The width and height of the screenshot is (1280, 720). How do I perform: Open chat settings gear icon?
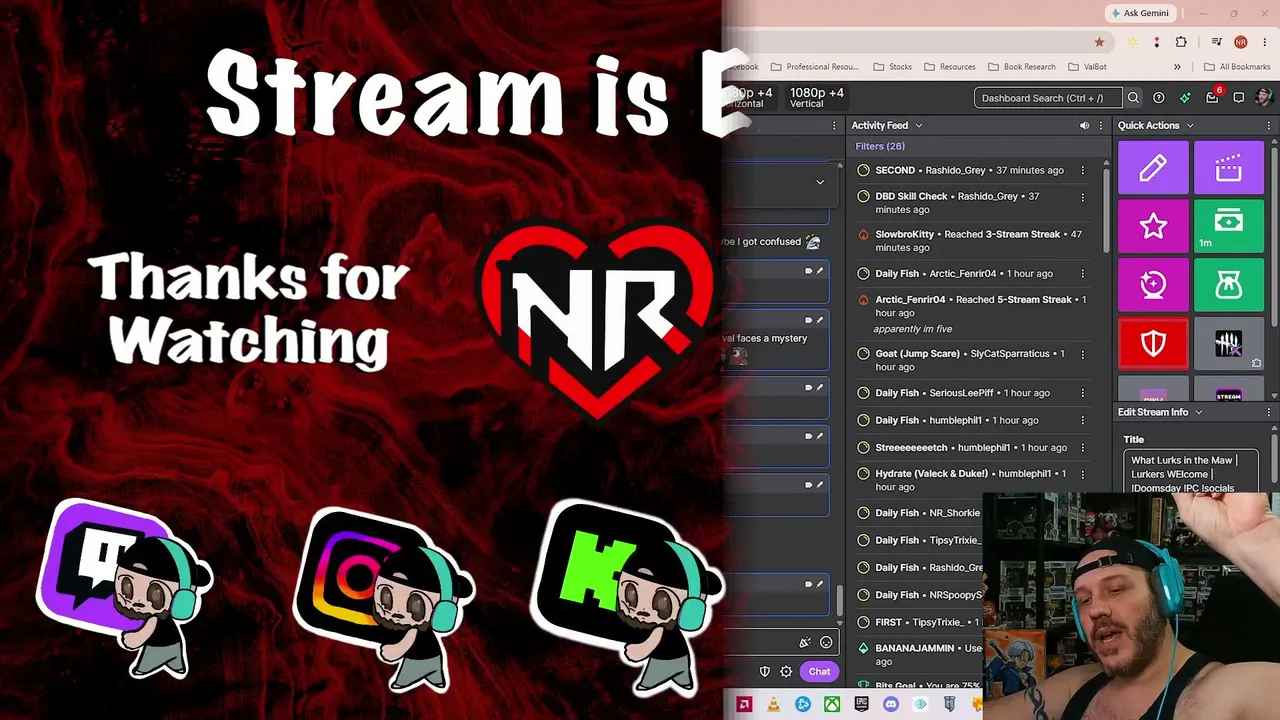click(x=786, y=672)
